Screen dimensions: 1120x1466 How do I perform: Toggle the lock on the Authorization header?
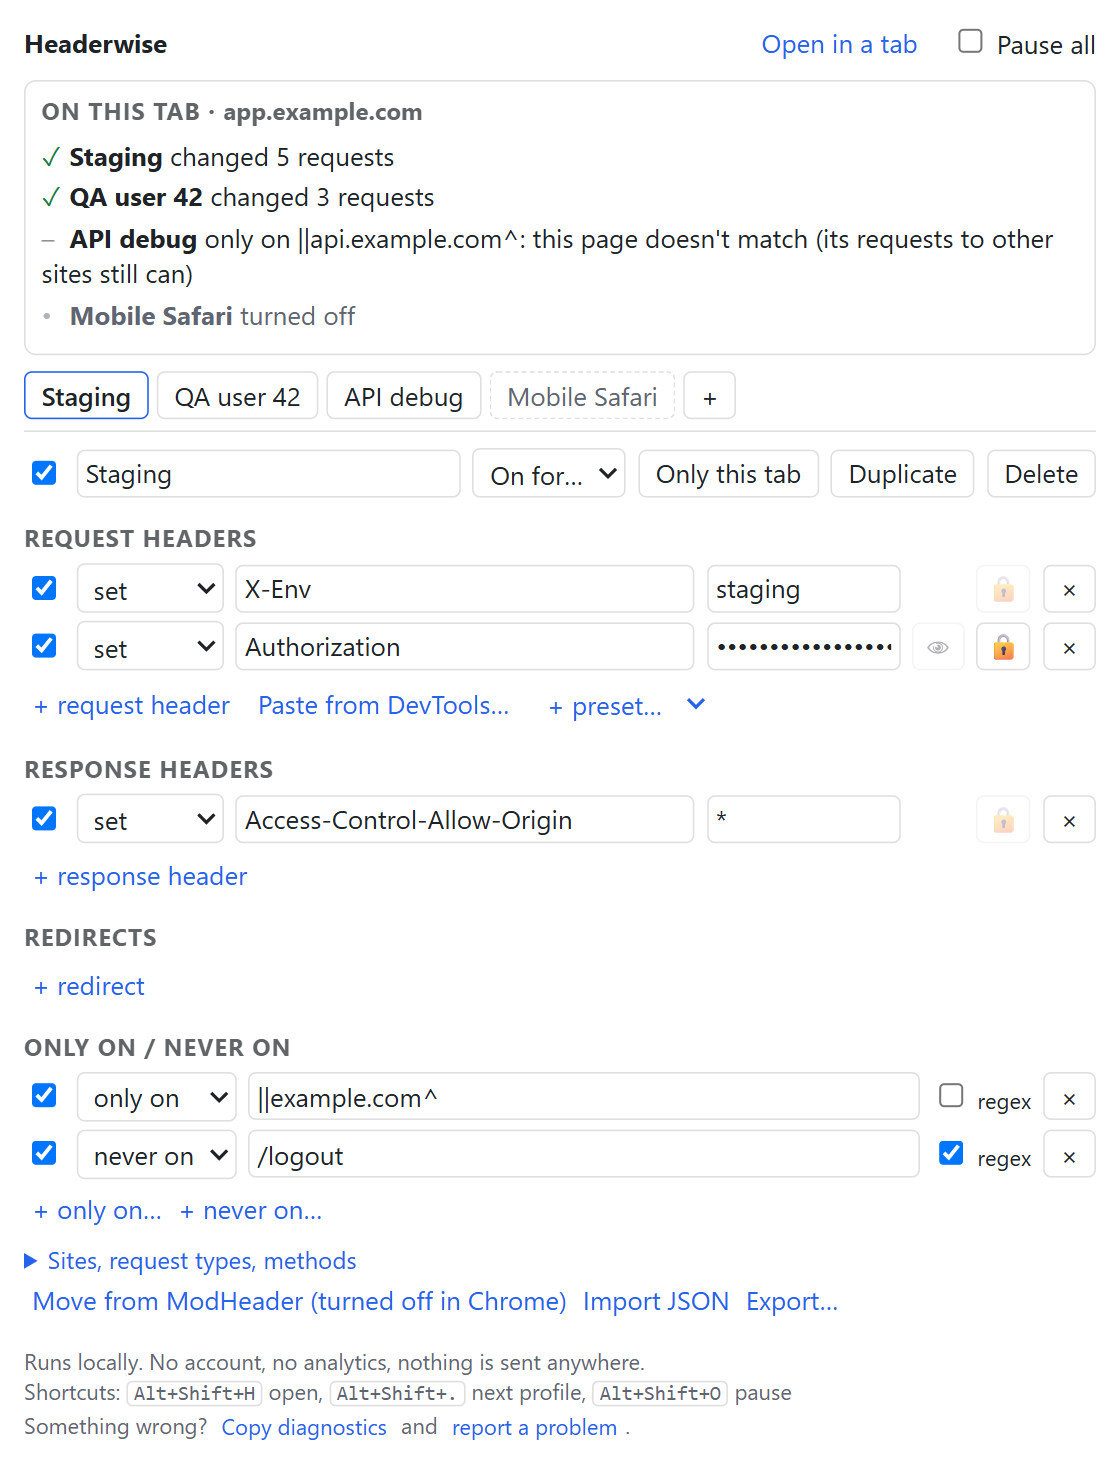[x=1003, y=647]
